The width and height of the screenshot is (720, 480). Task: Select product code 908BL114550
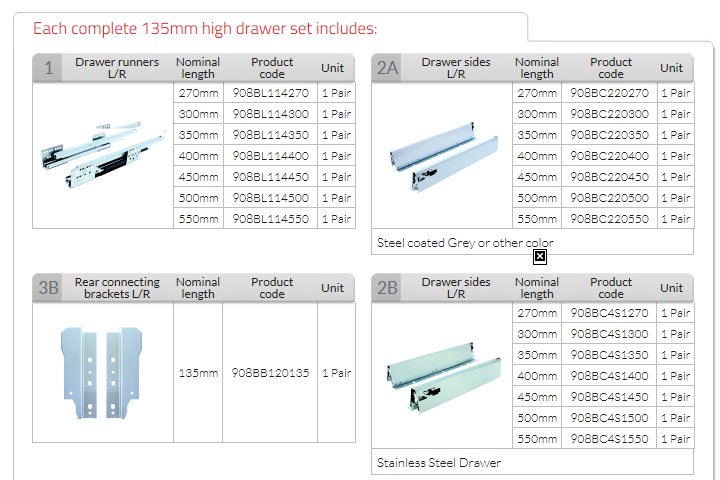[x=270, y=218]
